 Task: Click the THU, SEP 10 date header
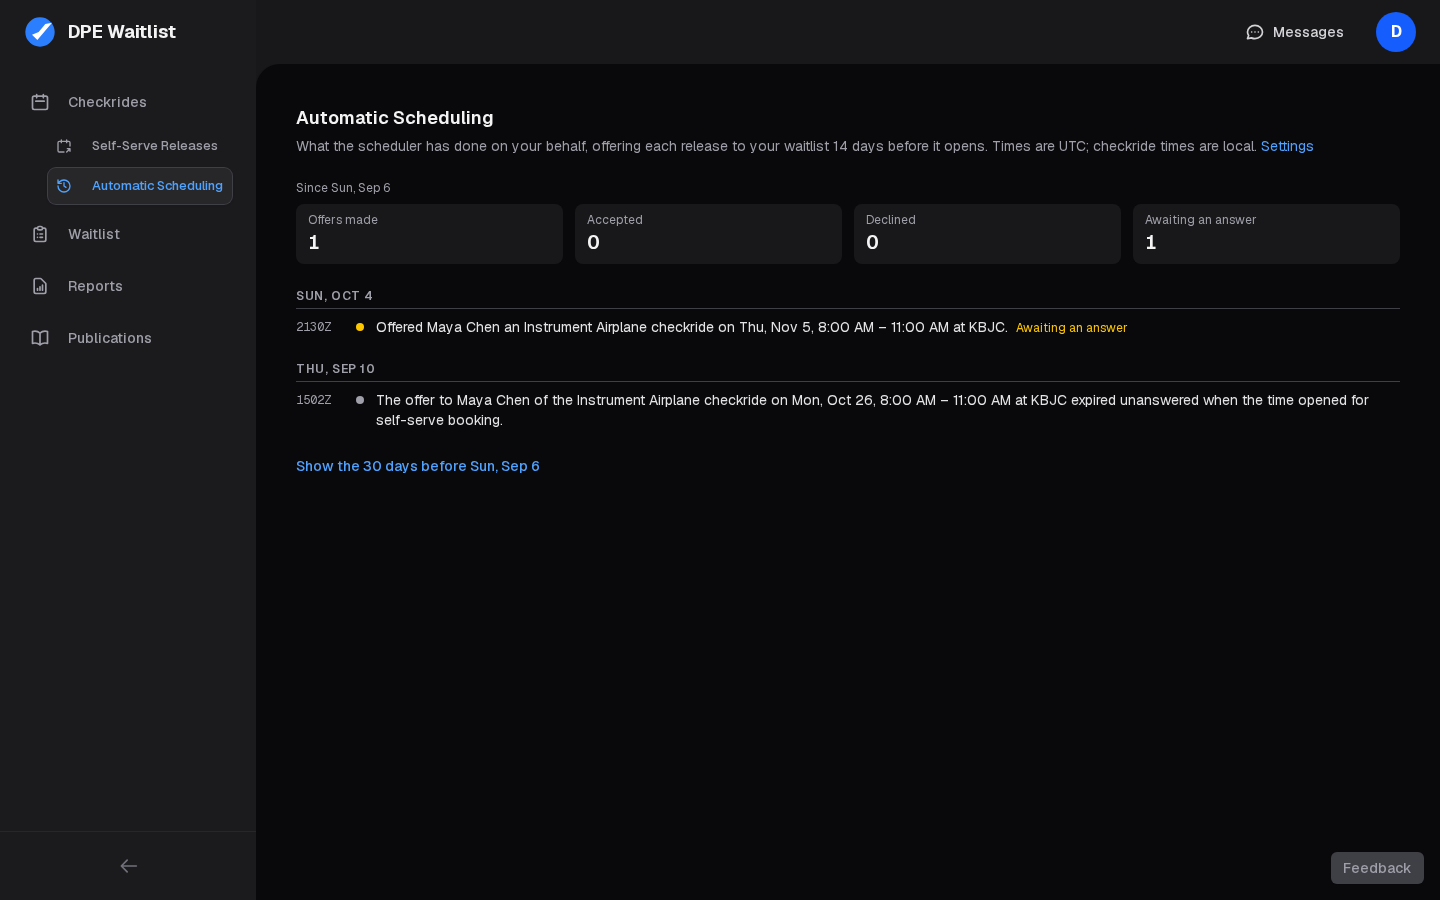335,369
